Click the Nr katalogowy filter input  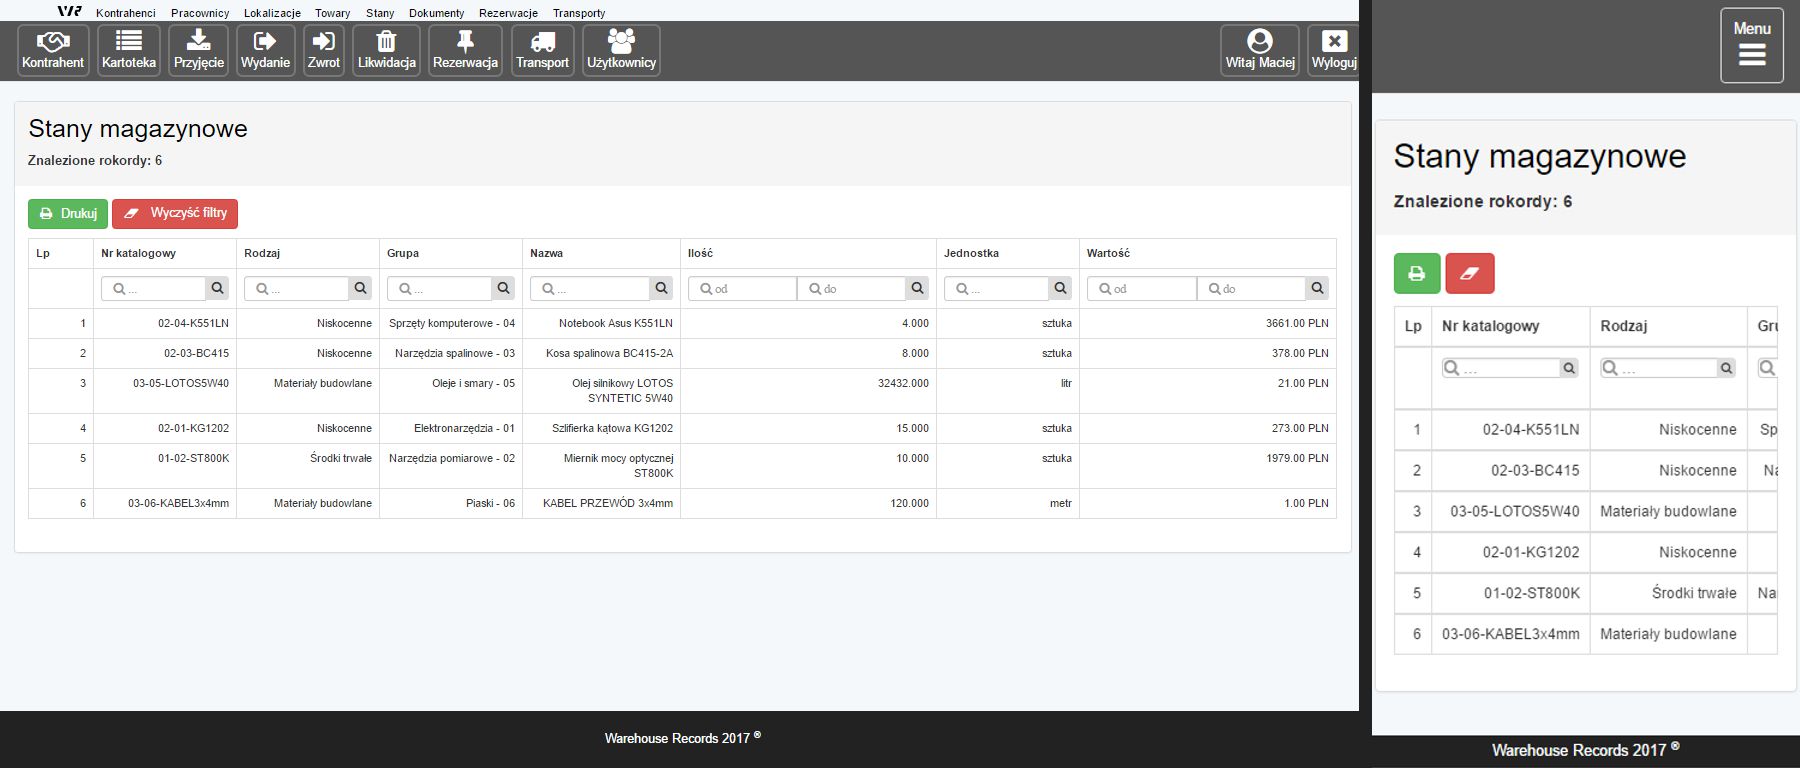point(155,289)
